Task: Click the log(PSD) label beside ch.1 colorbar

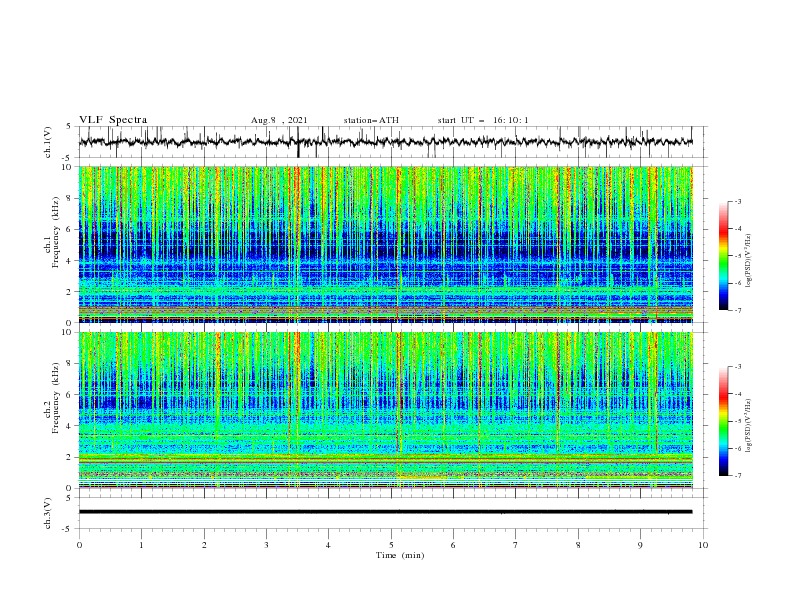Action: pyautogui.click(x=749, y=261)
